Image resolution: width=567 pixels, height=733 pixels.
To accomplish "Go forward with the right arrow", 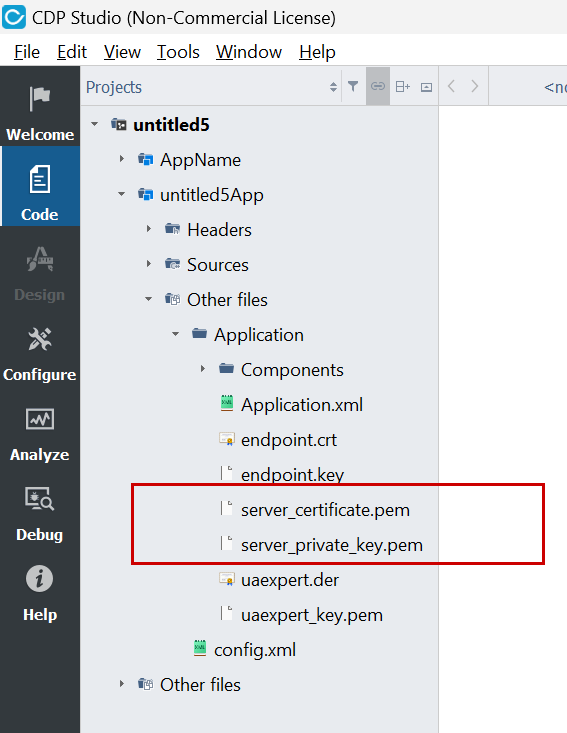I will click(x=475, y=86).
